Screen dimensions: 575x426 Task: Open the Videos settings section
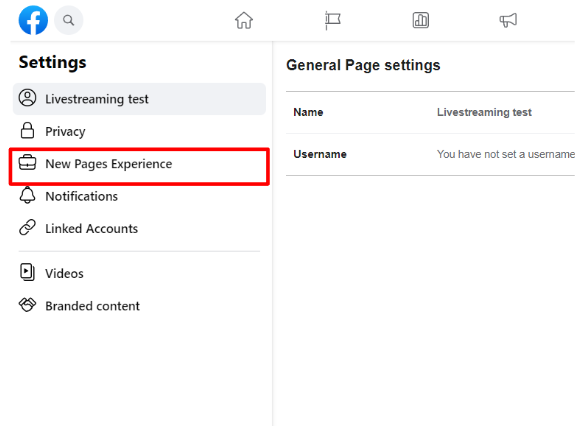click(139, 273)
